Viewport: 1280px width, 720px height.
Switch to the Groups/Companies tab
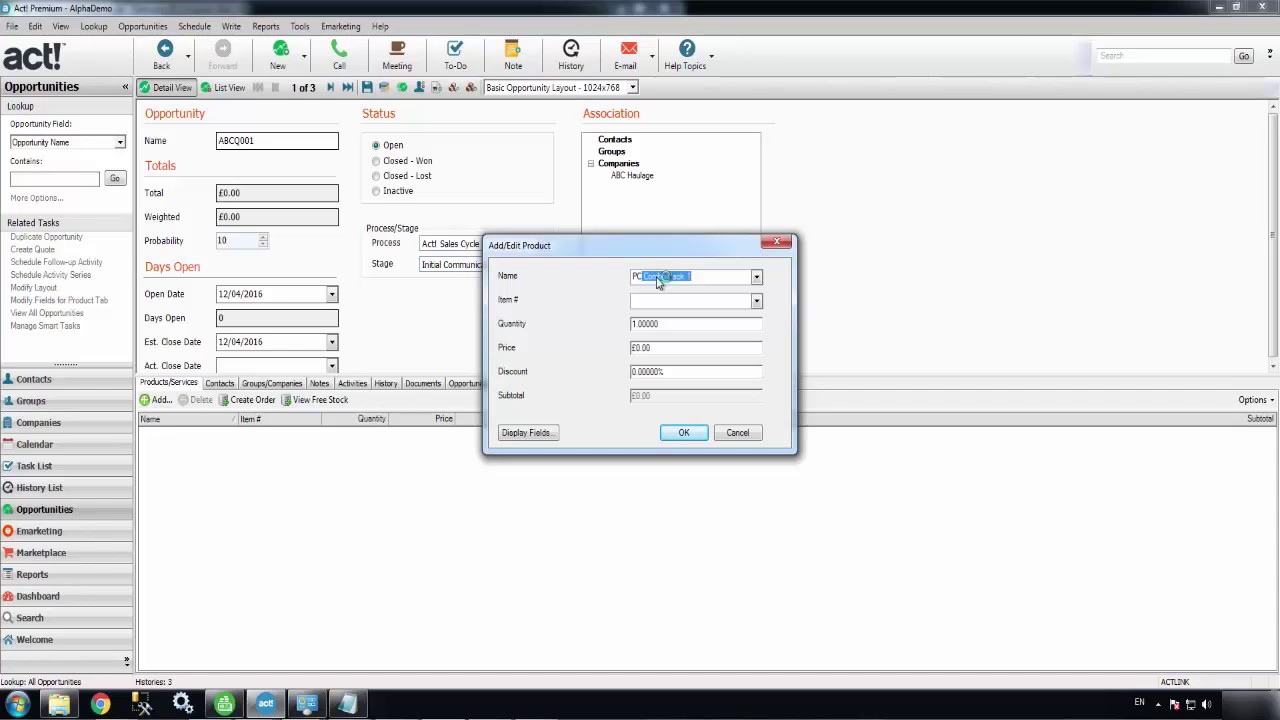tap(272, 384)
